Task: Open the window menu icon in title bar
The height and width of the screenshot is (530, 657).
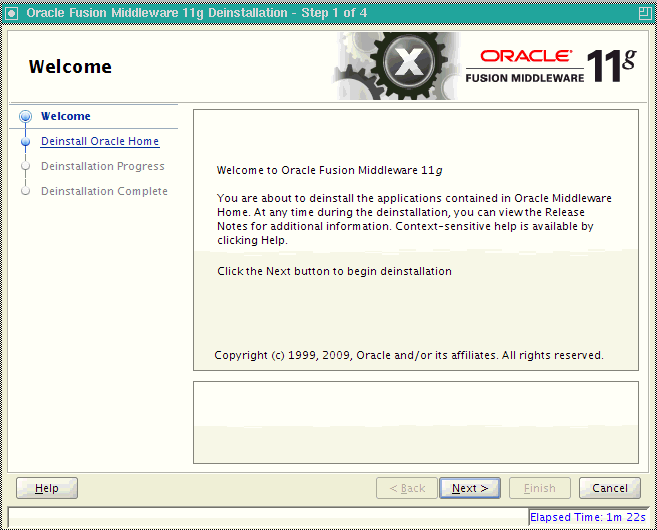Action: [11, 13]
